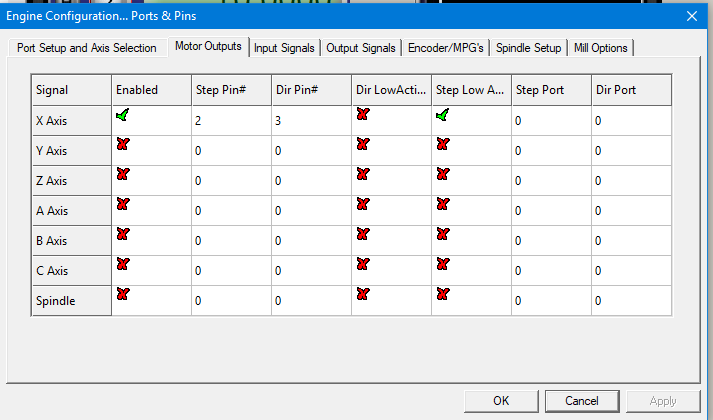
Task: Toggle X Axis Dir LowActive red X
Action: [363, 115]
